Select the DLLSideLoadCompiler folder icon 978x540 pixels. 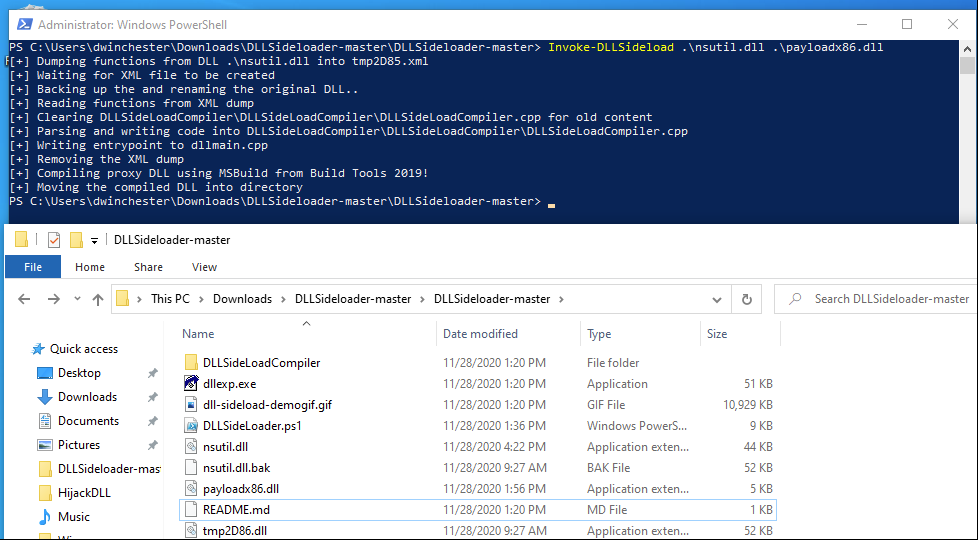[x=191, y=362]
